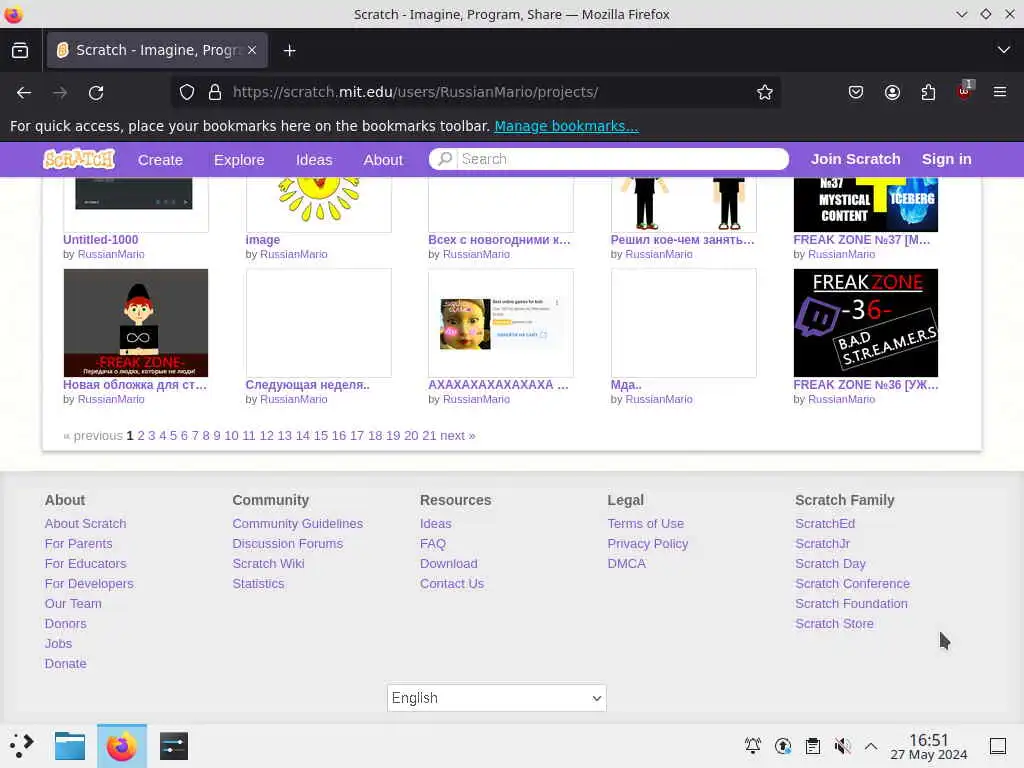Focus the Scratch search field
The height and width of the screenshot is (768, 1024).
click(609, 159)
